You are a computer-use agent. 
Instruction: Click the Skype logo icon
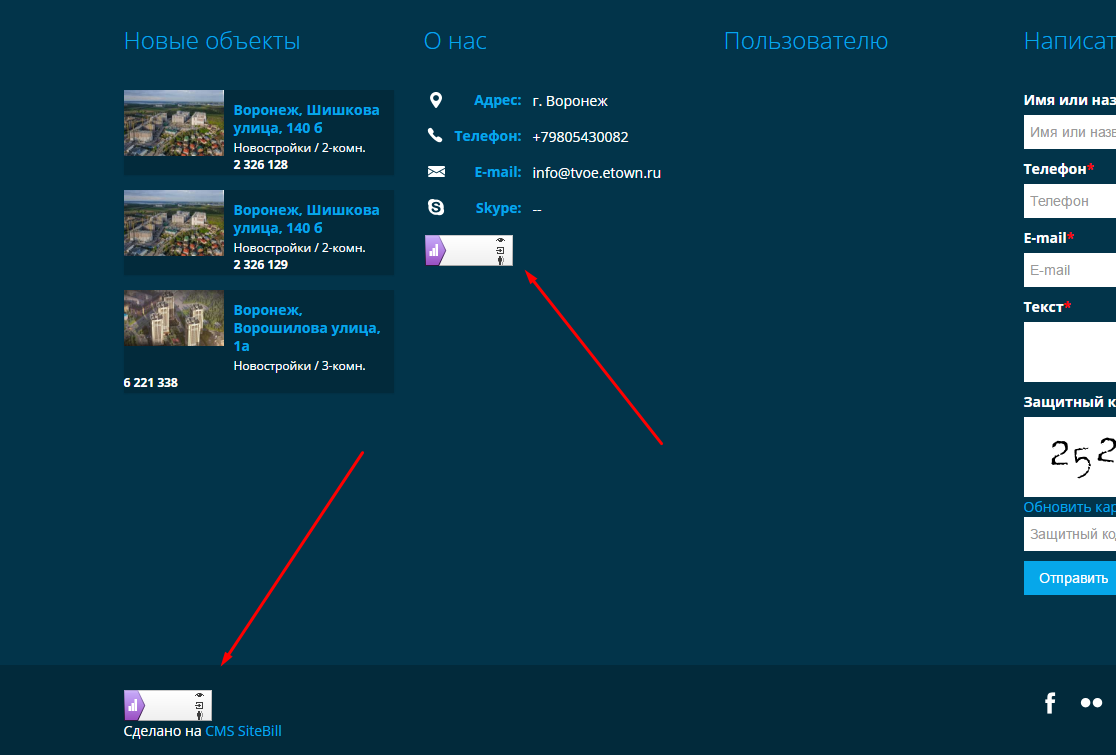[x=436, y=208]
